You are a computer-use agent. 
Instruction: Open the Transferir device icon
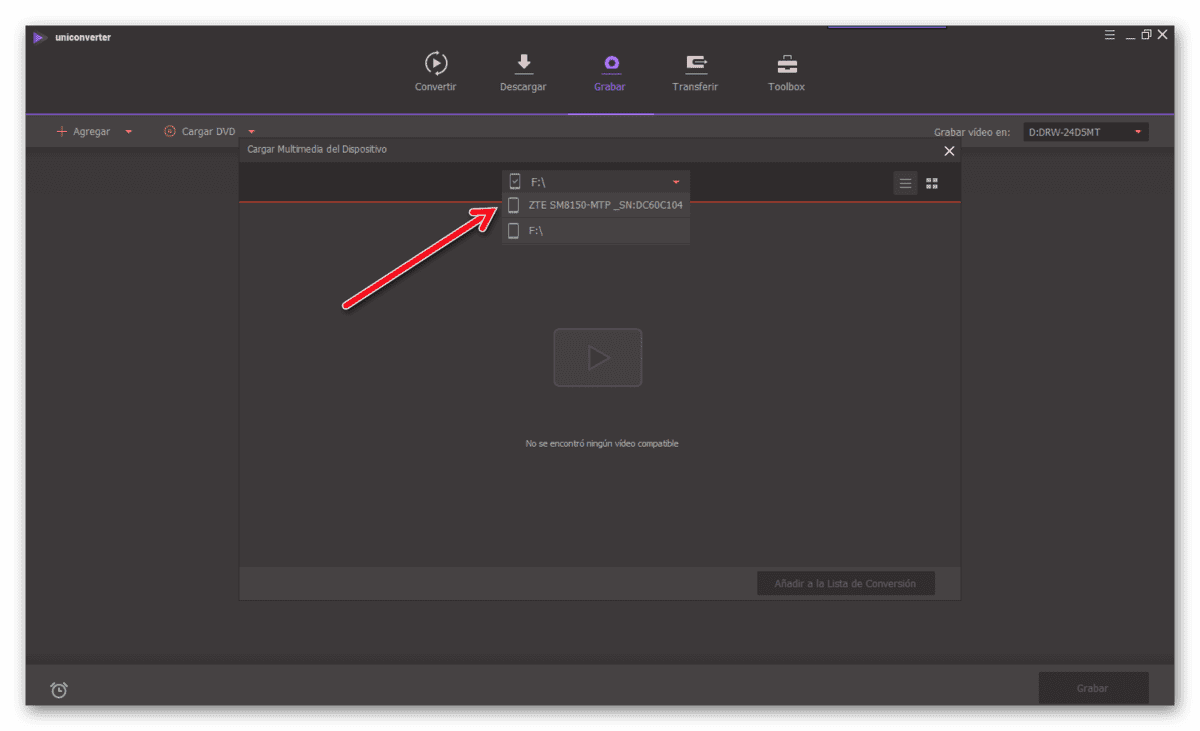click(696, 64)
